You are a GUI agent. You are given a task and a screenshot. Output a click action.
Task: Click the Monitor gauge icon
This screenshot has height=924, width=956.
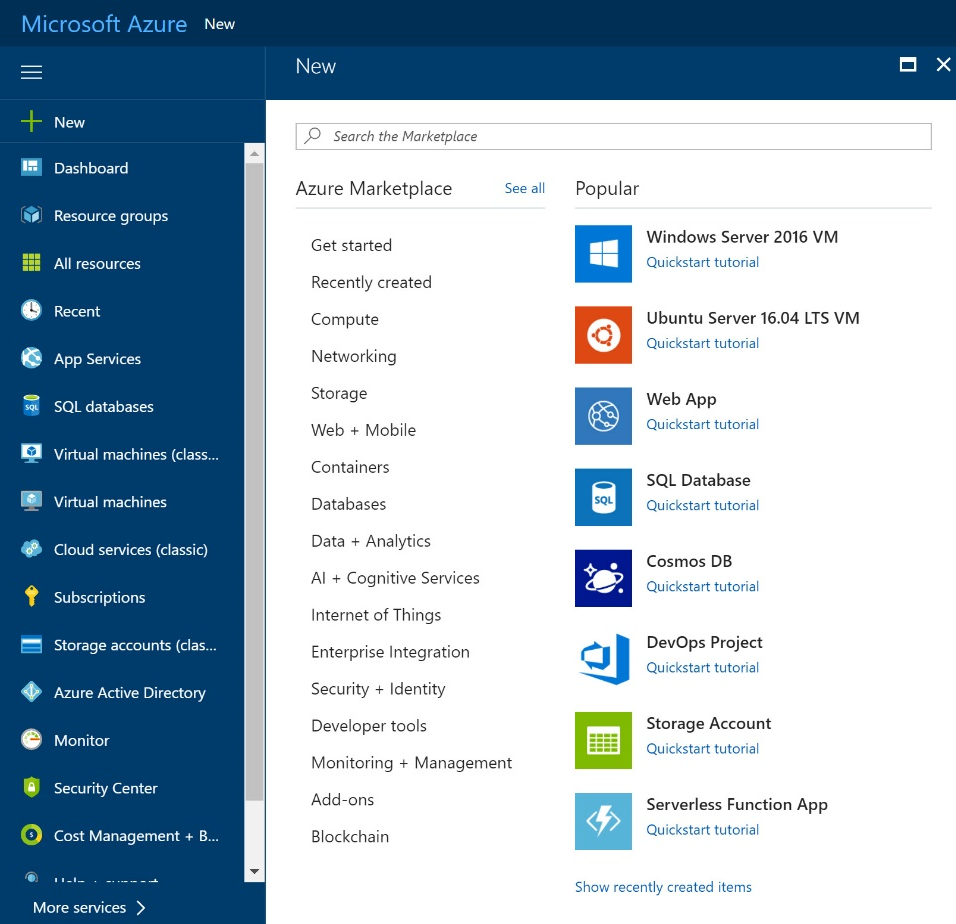pyautogui.click(x=31, y=739)
